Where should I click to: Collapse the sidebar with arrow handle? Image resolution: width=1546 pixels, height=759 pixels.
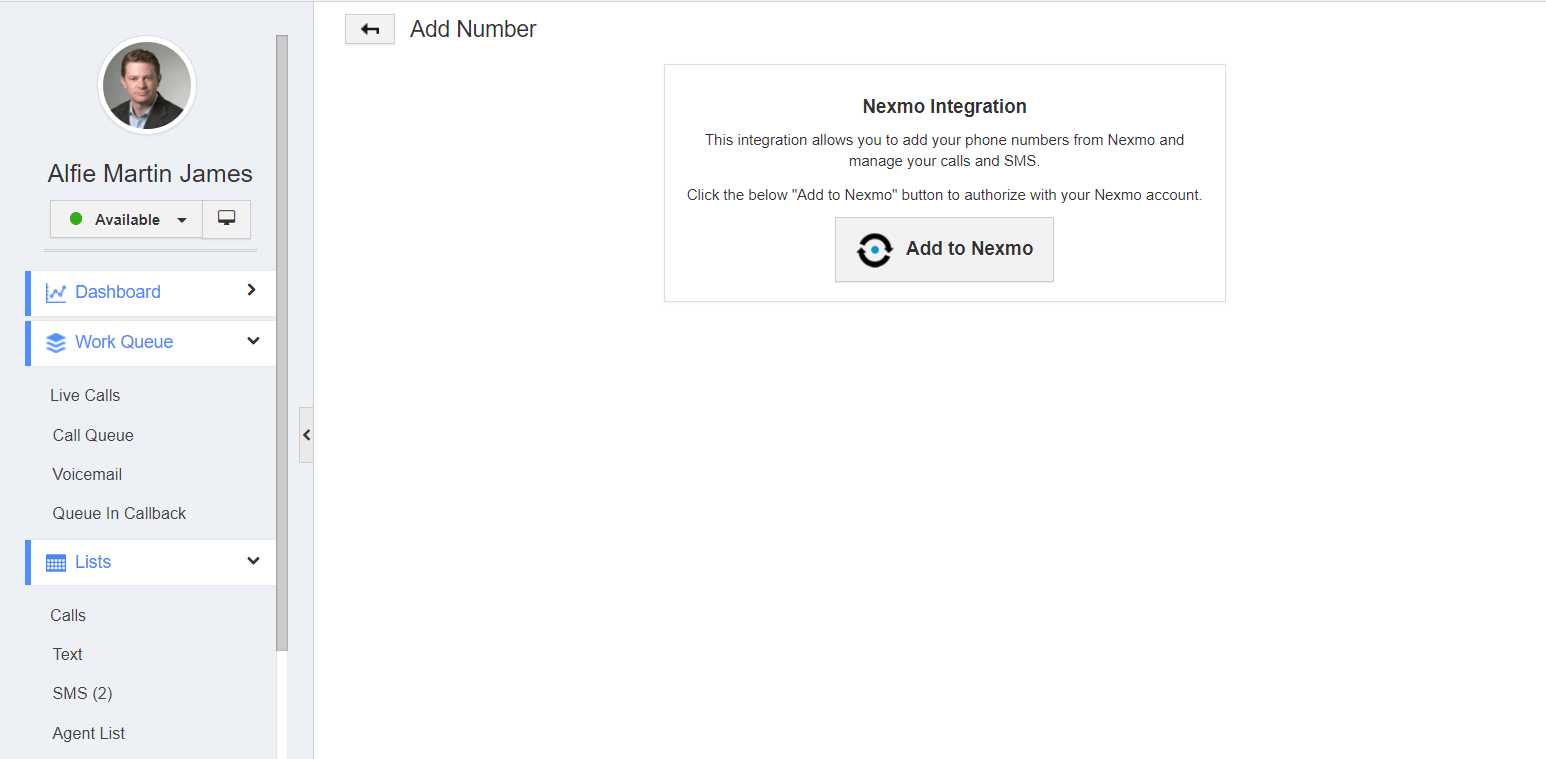306,435
